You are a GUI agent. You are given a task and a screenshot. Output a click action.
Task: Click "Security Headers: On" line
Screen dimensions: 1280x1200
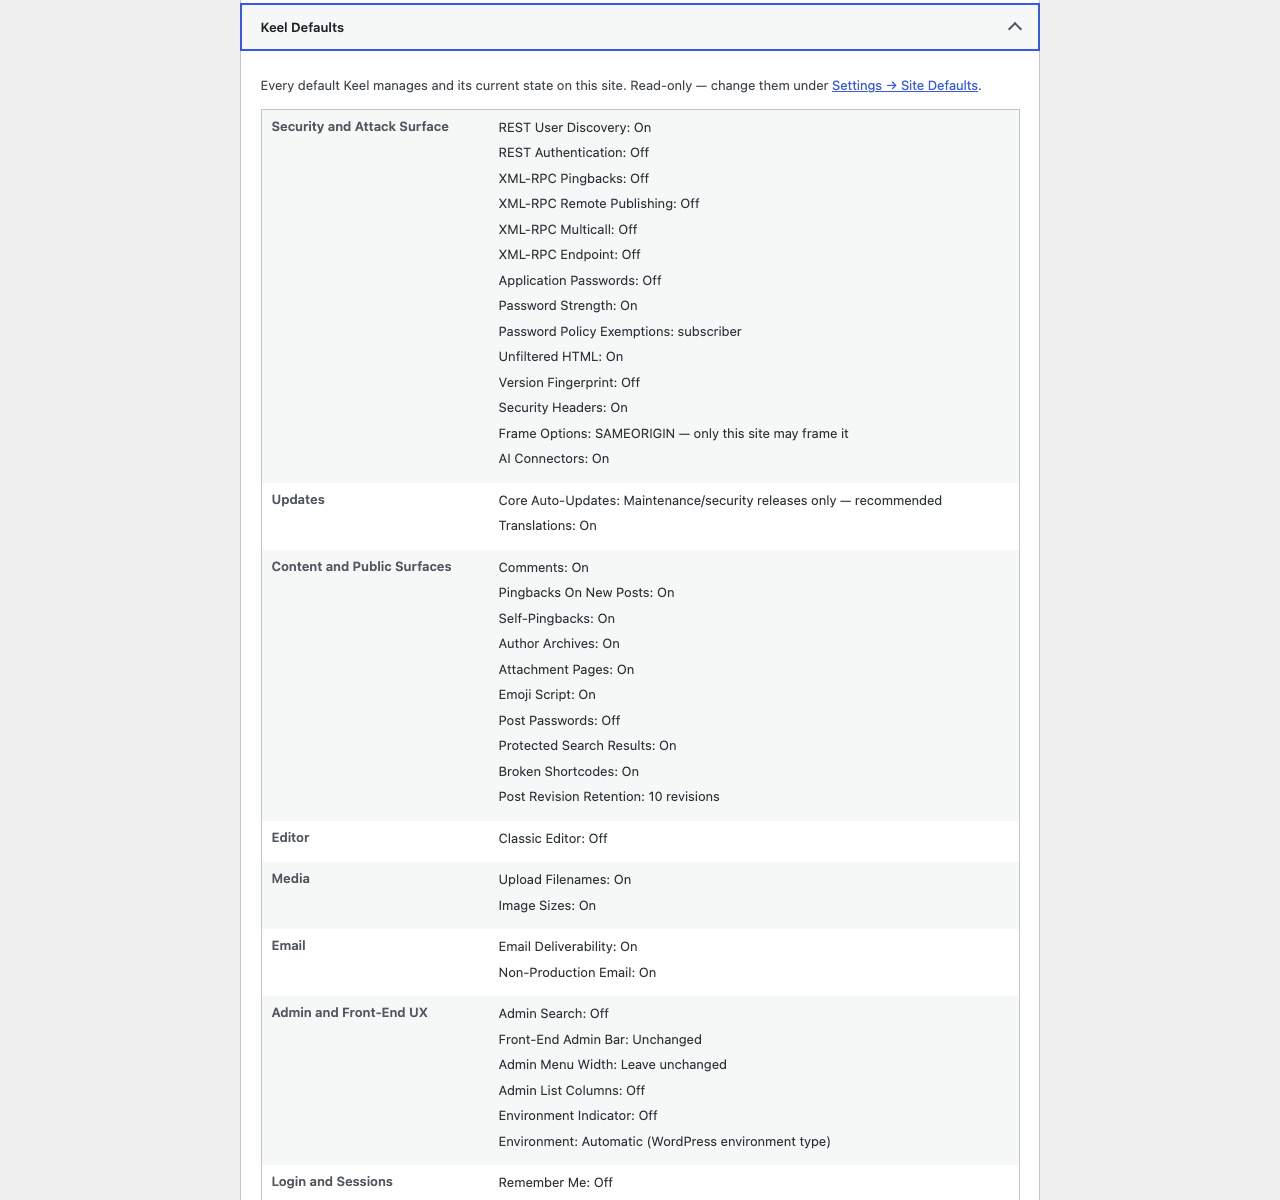(x=563, y=408)
